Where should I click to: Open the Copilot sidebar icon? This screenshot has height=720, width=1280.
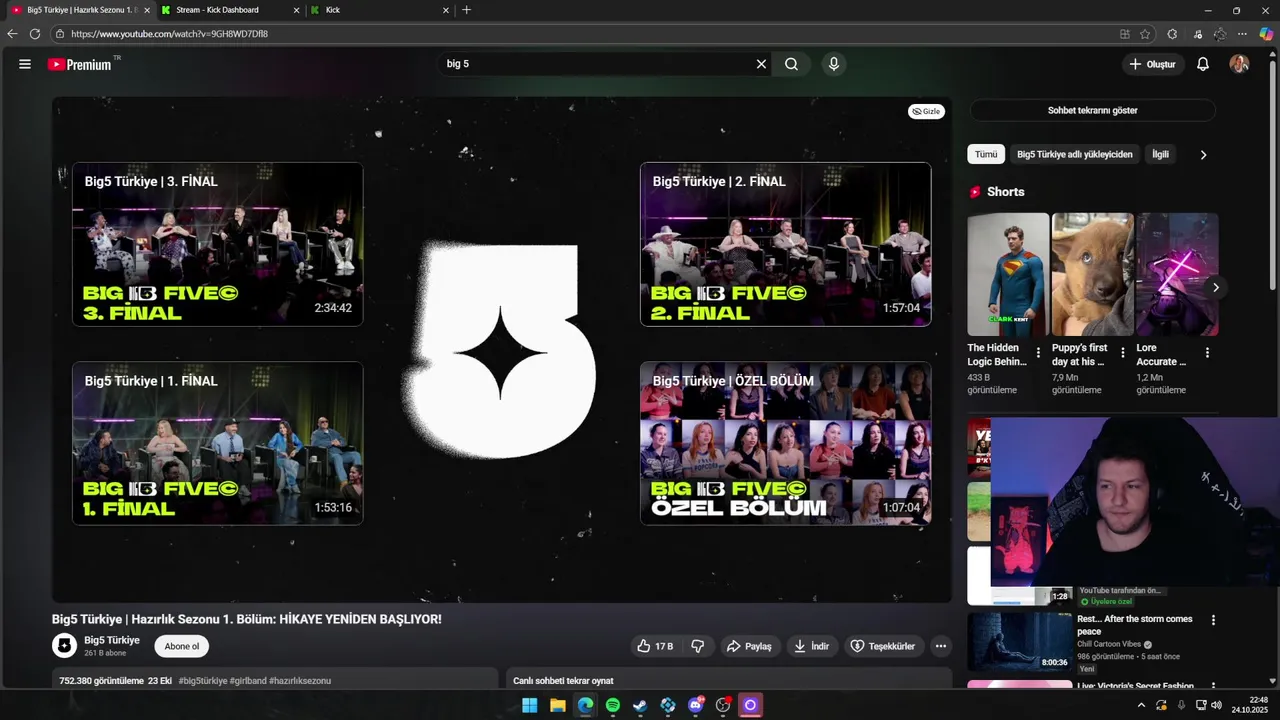1266,34
